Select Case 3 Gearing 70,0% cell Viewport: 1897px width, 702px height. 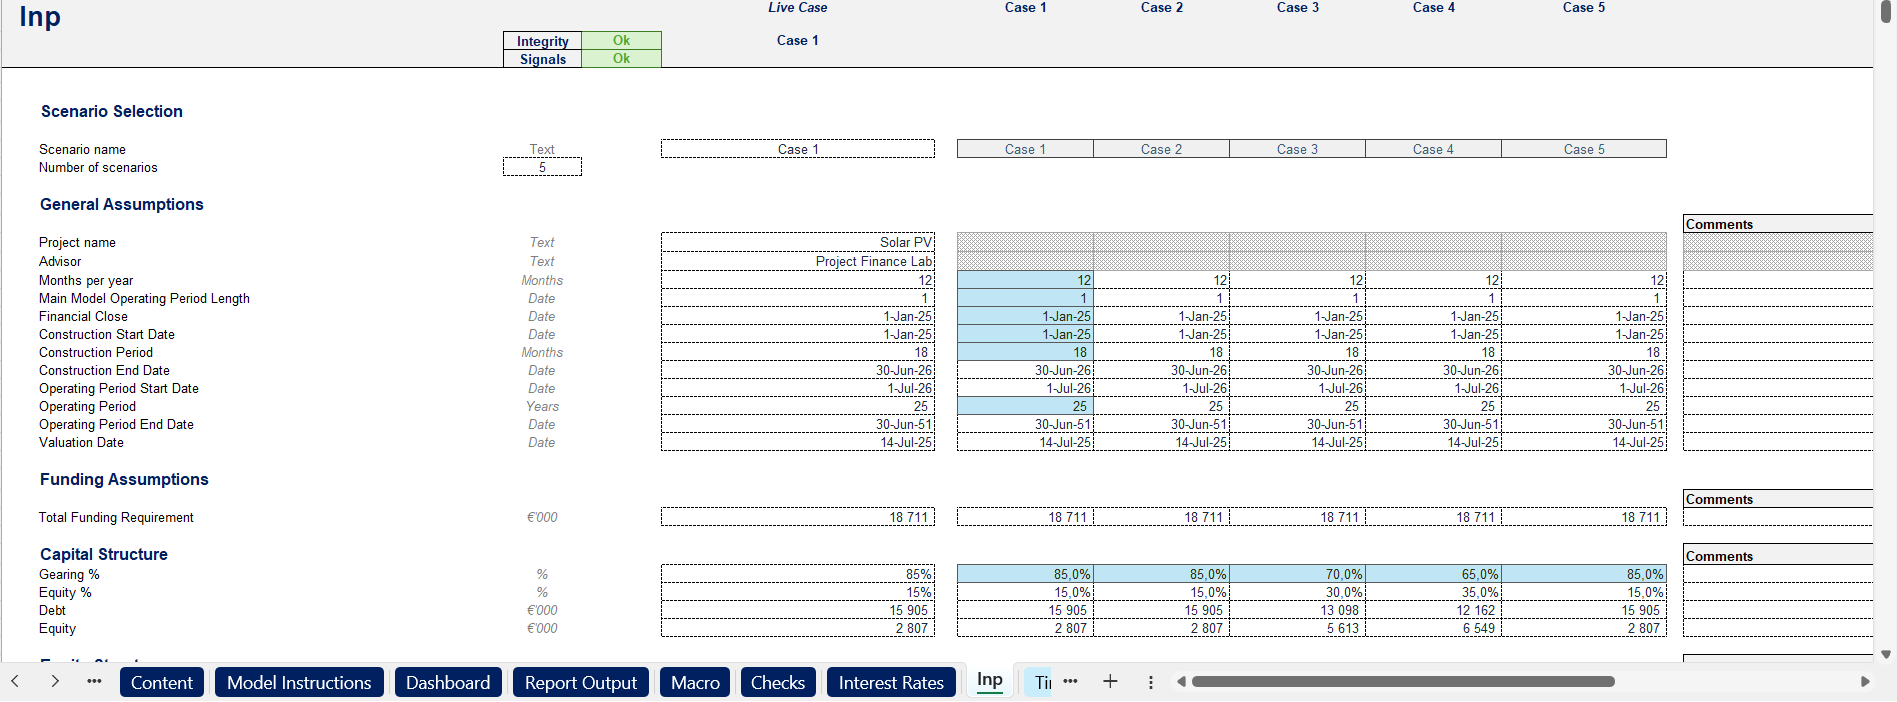[1297, 574]
